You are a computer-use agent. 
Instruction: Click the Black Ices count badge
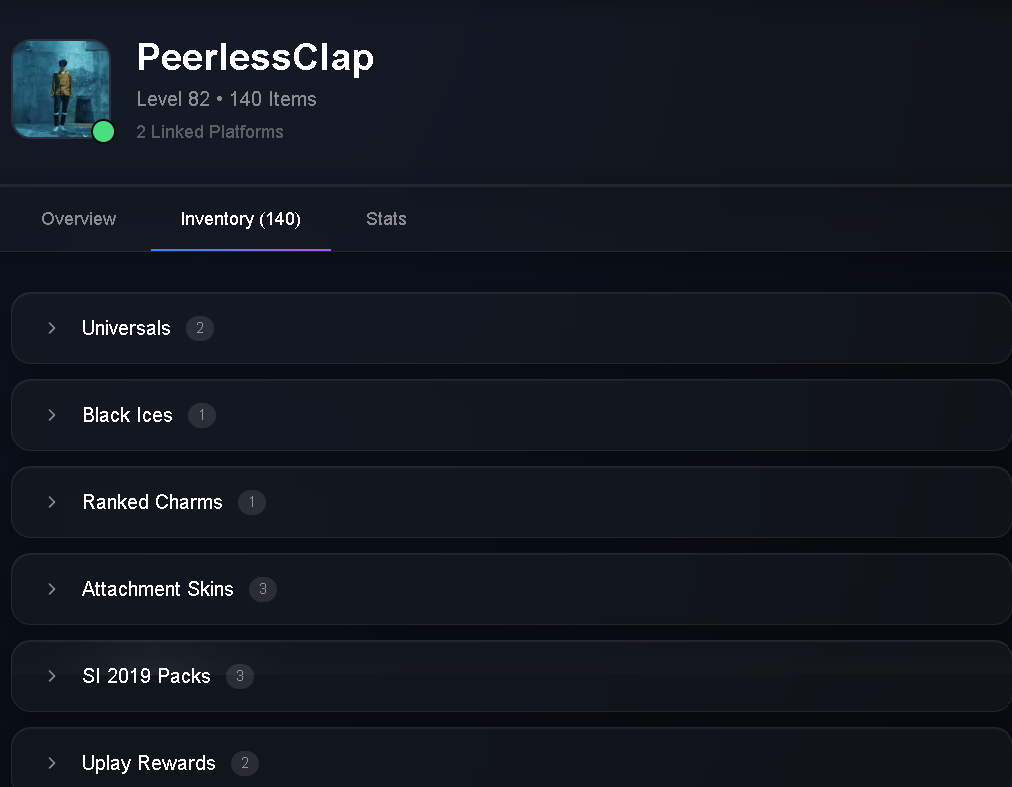(202, 415)
